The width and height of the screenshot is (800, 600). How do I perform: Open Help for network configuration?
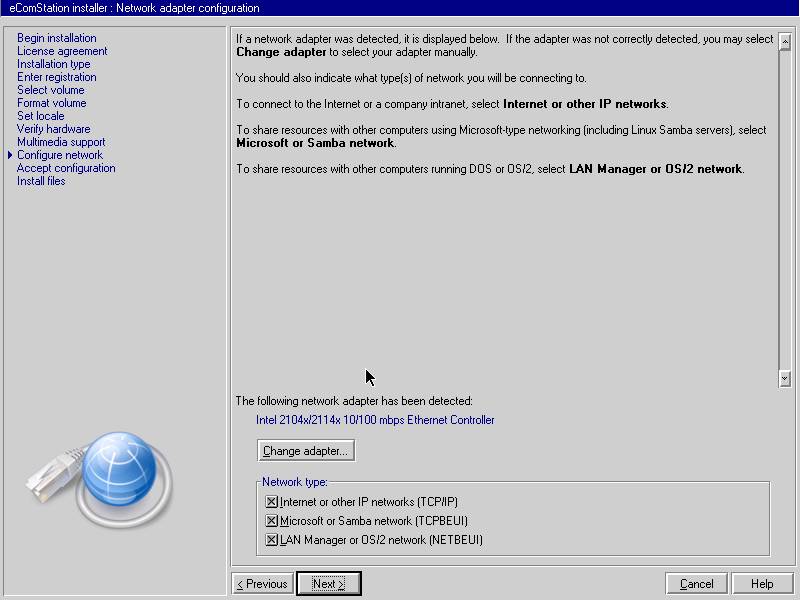(762, 584)
